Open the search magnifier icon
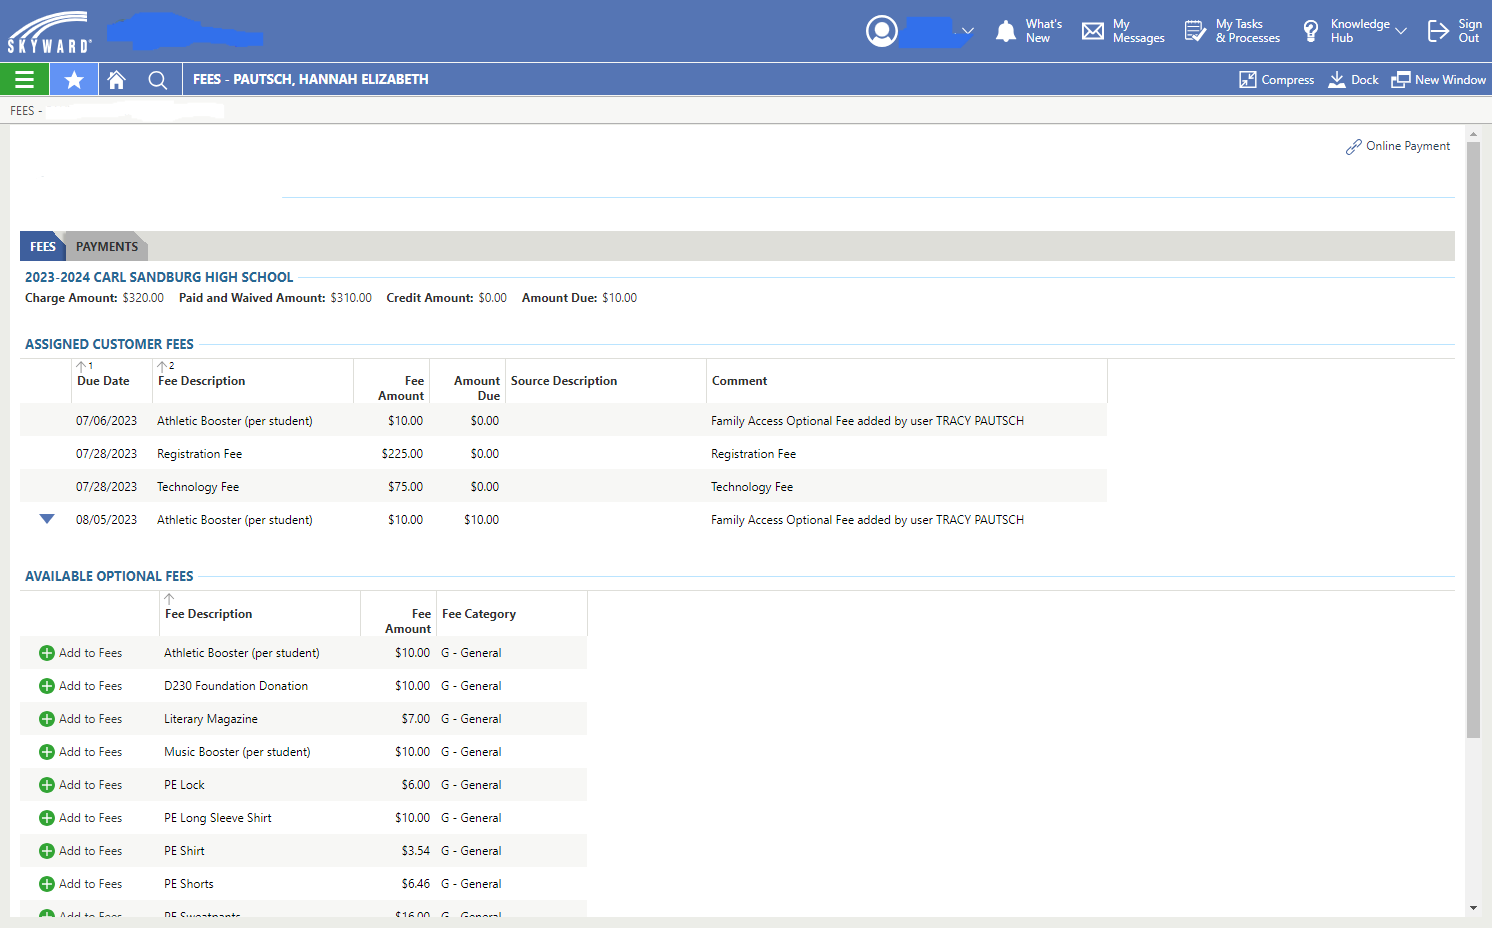This screenshot has width=1492, height=928. tap(157, 80)
